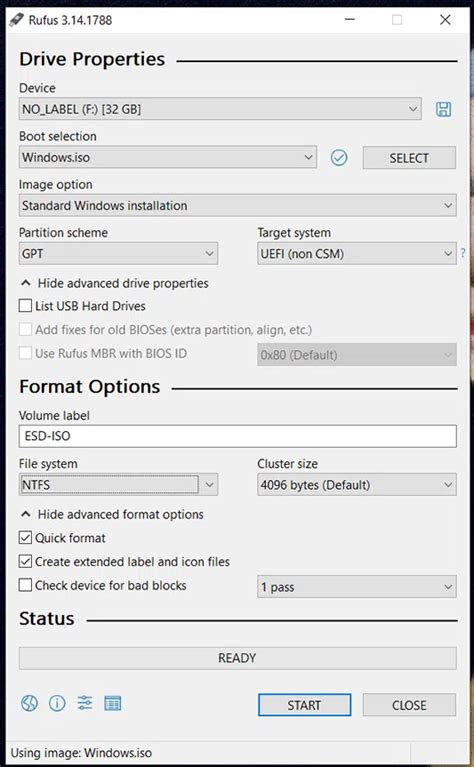Open the Partition scheme GPT dropdown
The height and width of the screenshot is (767, 474).
(118, 253)
